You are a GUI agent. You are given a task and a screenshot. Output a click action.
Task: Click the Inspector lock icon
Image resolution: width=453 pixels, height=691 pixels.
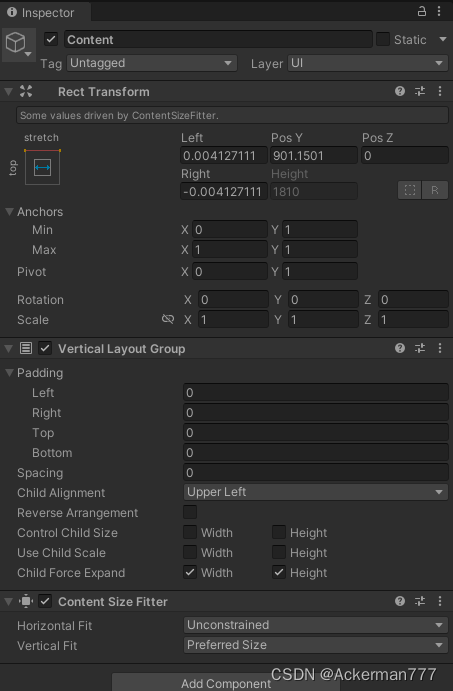422,11
